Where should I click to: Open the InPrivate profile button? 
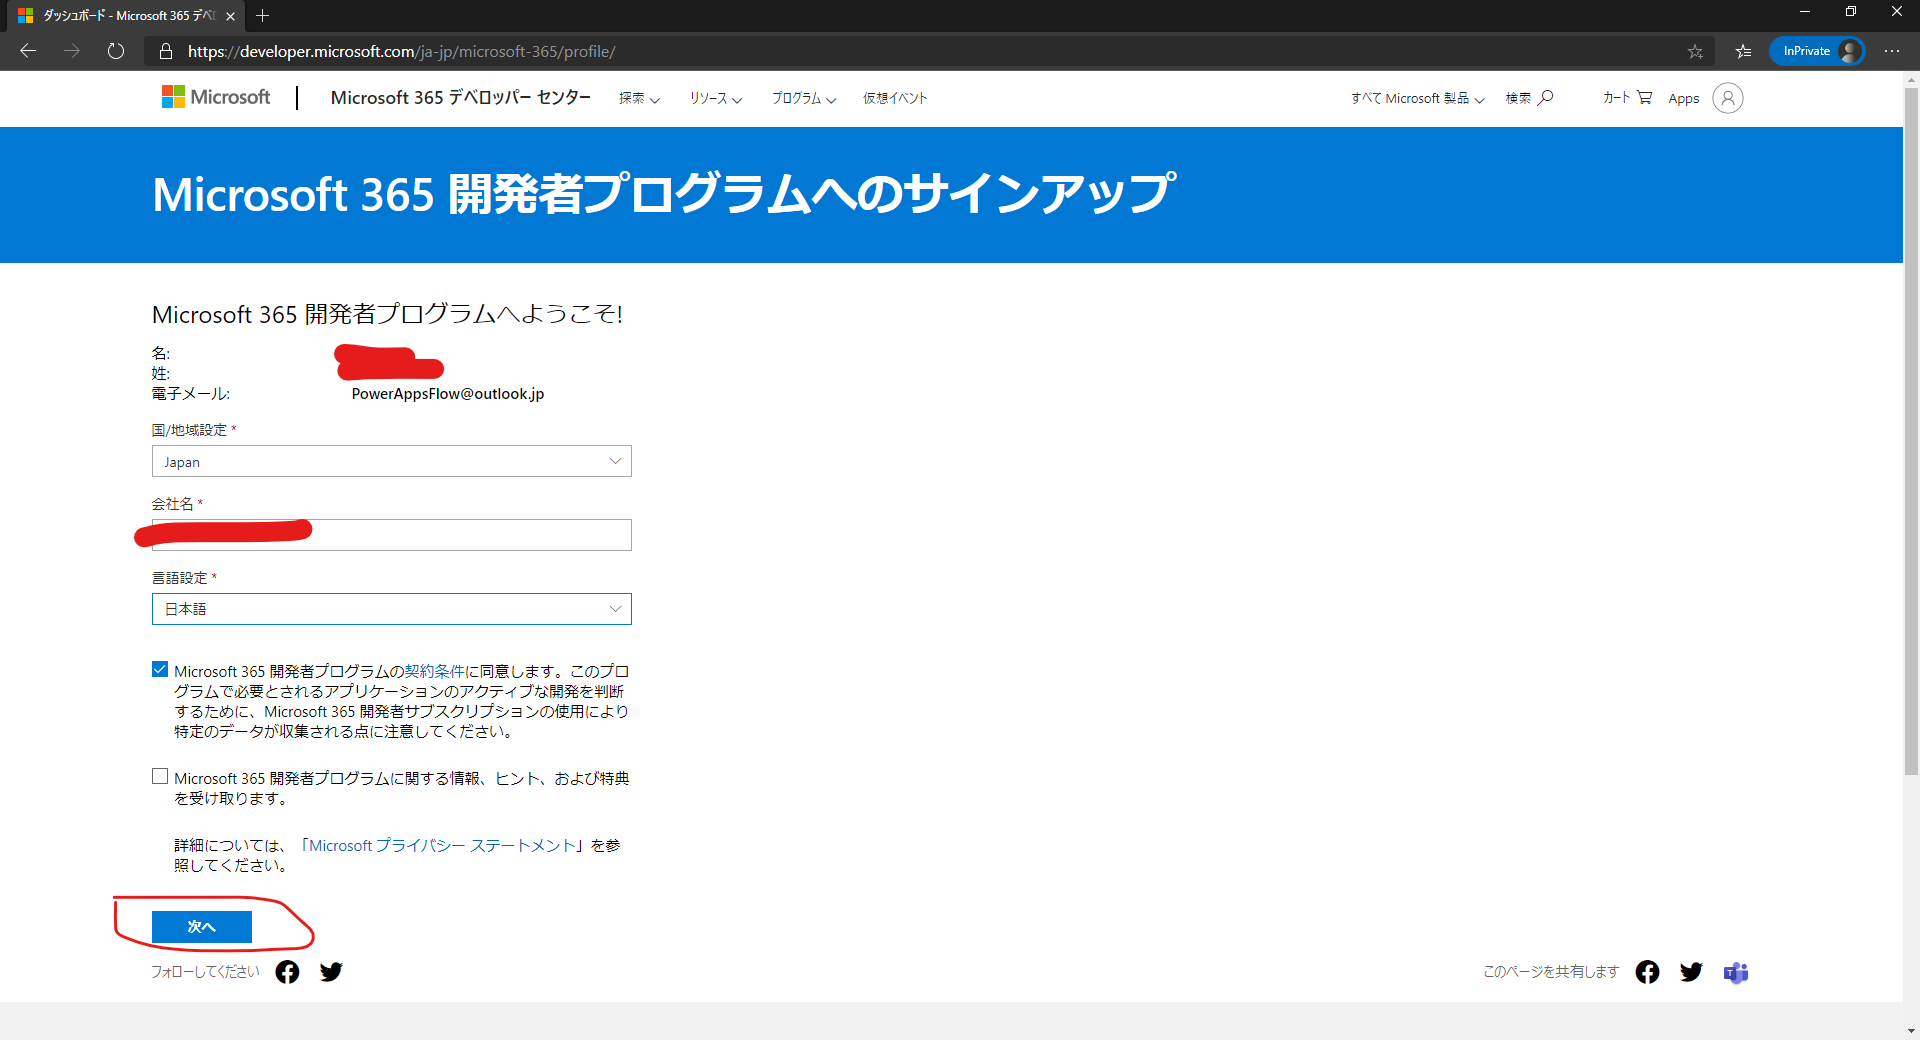1817,51
